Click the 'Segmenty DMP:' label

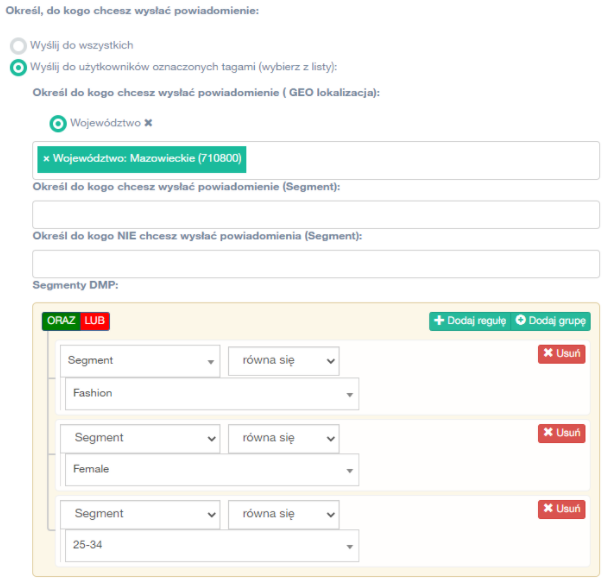76,285
